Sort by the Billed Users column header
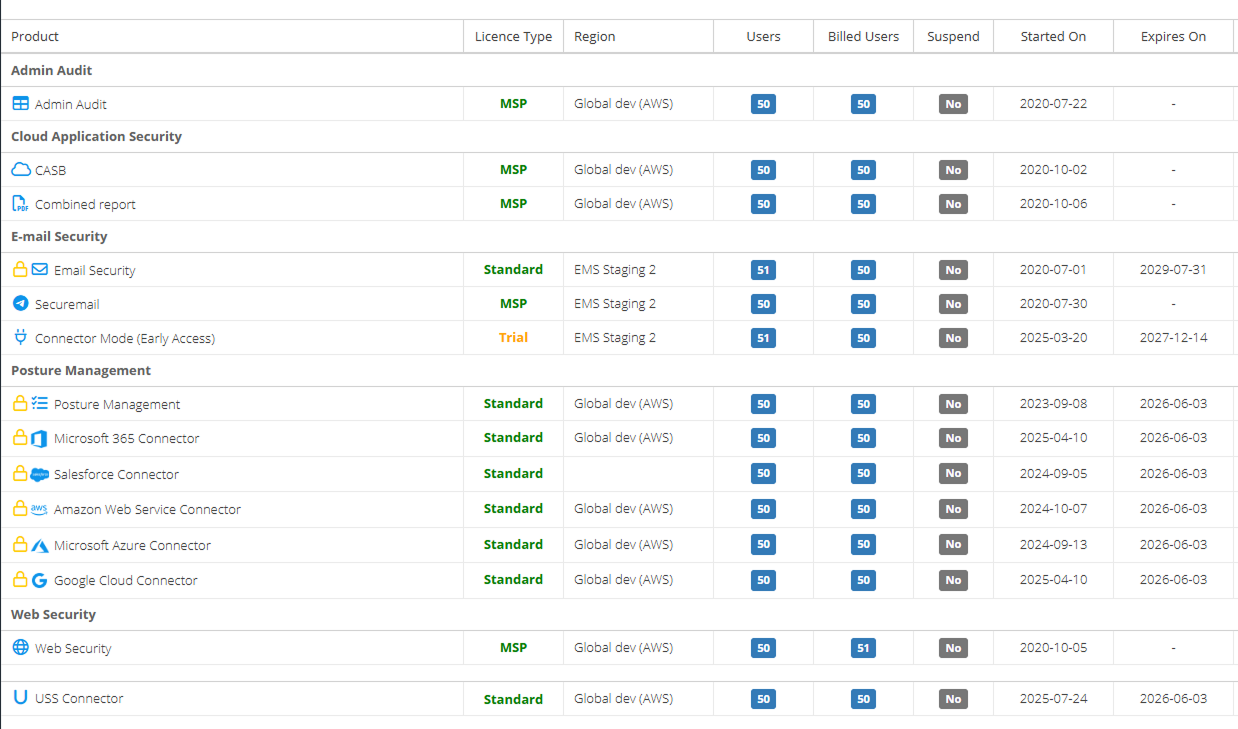The height and width of the screenshot is (729, 1238). coord(863,36)
